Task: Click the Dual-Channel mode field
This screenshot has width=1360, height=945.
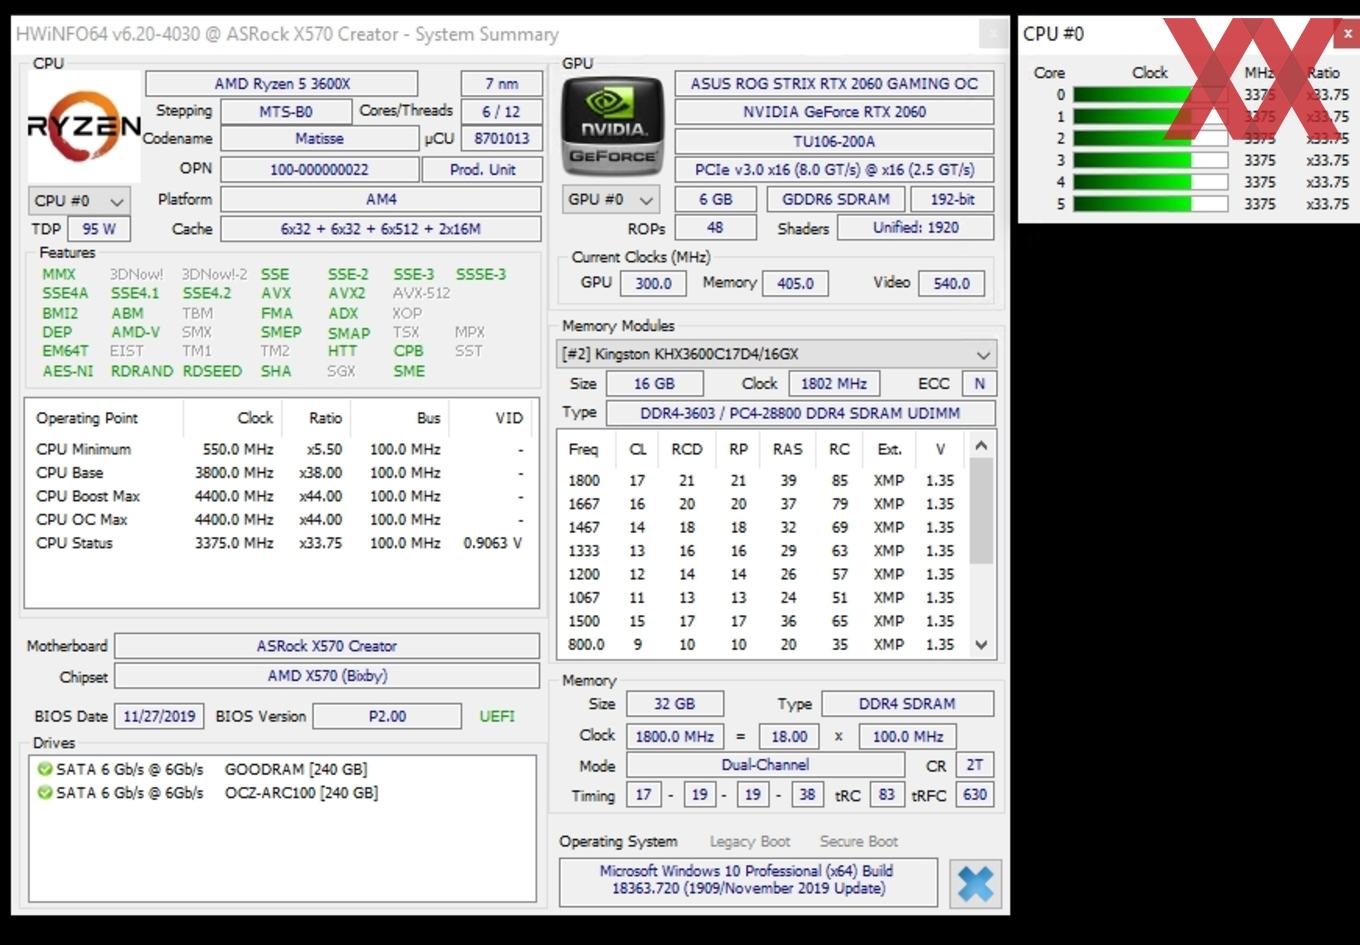Action: tap(765, 765)
